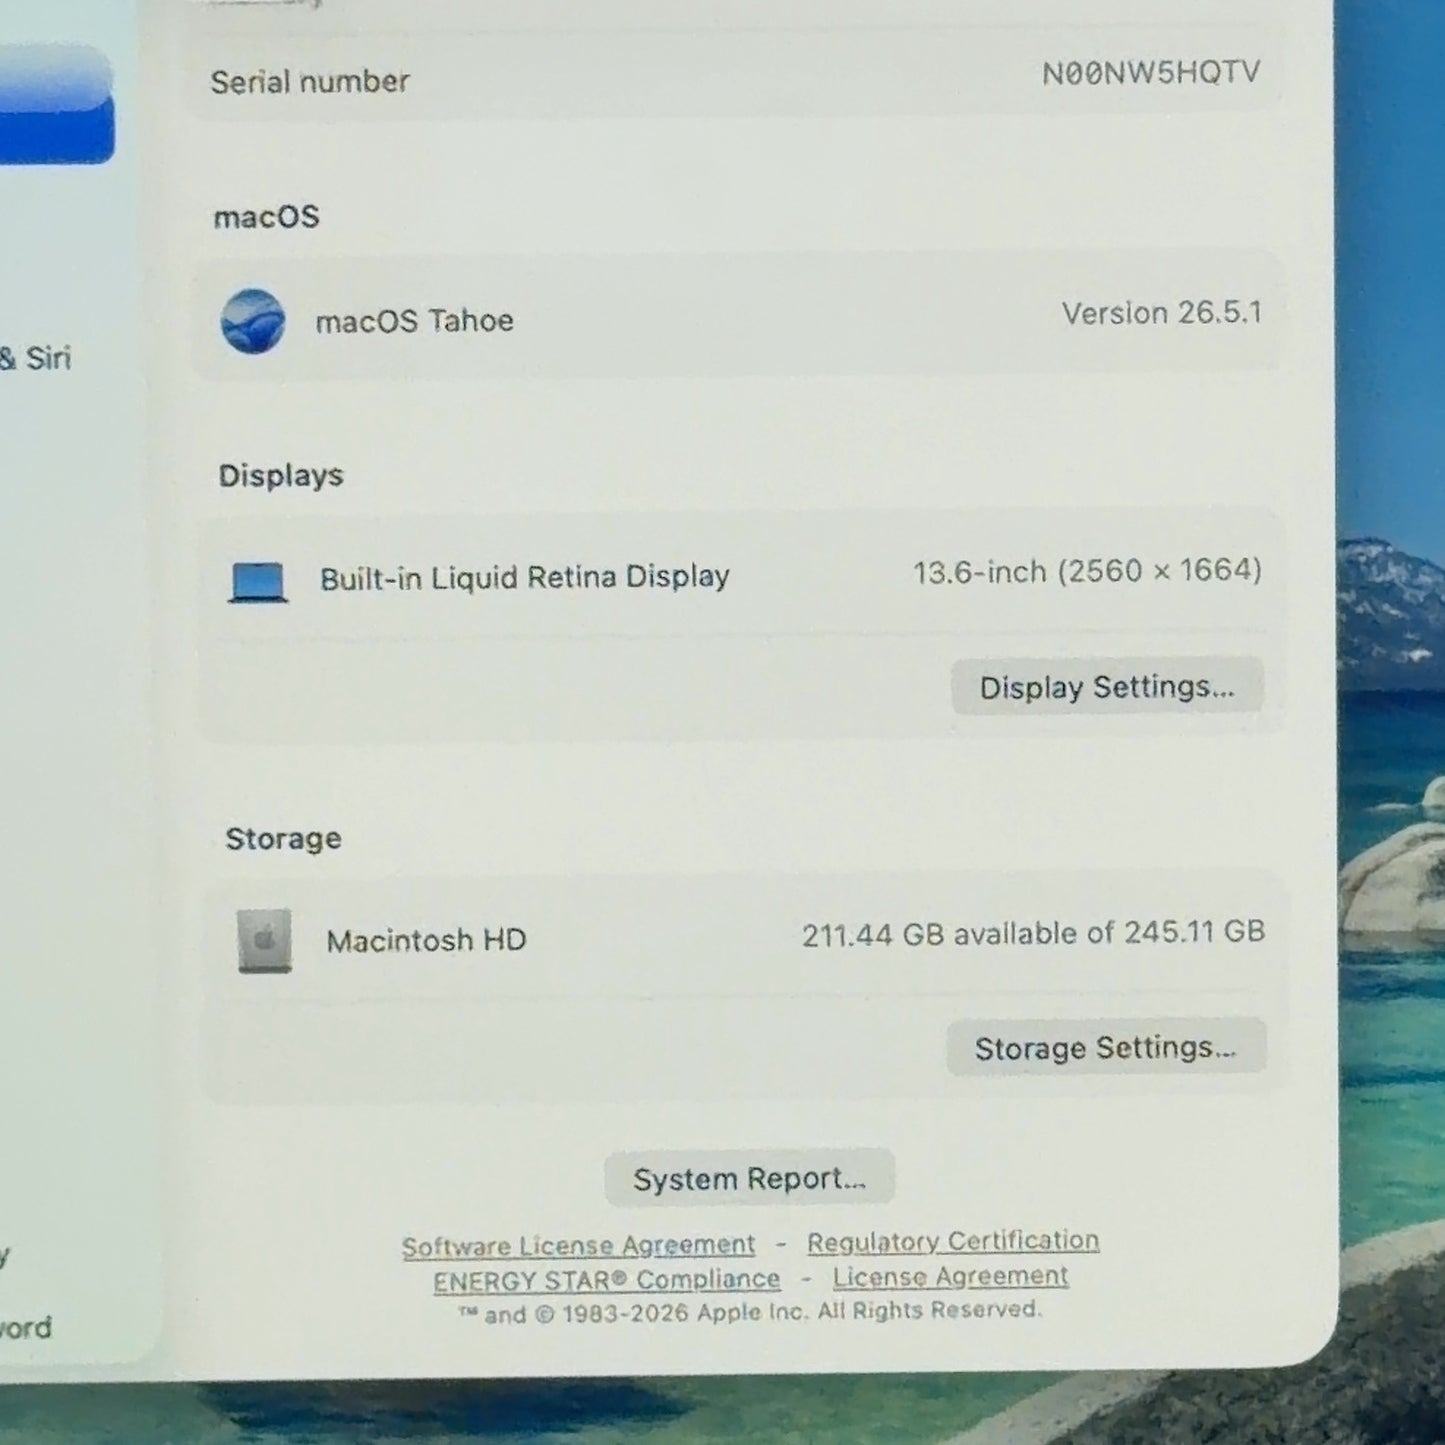Click the macOS section heading

pyautogui.click(x=266, y=217)
